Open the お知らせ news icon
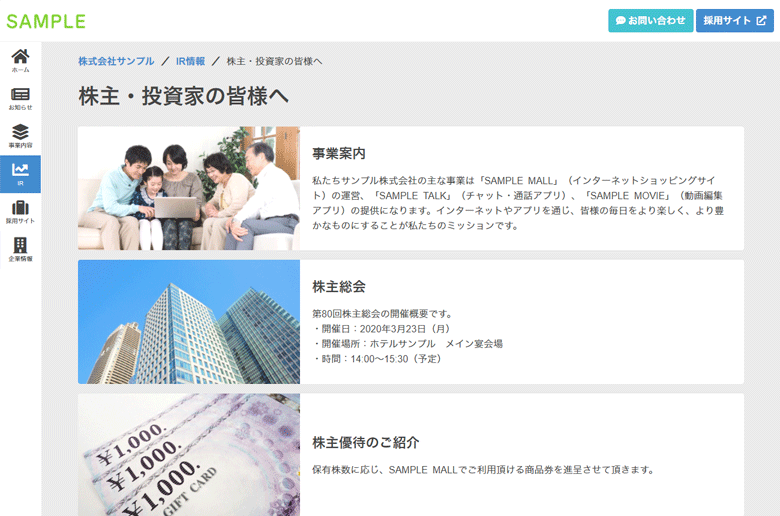 coord(20,94)
